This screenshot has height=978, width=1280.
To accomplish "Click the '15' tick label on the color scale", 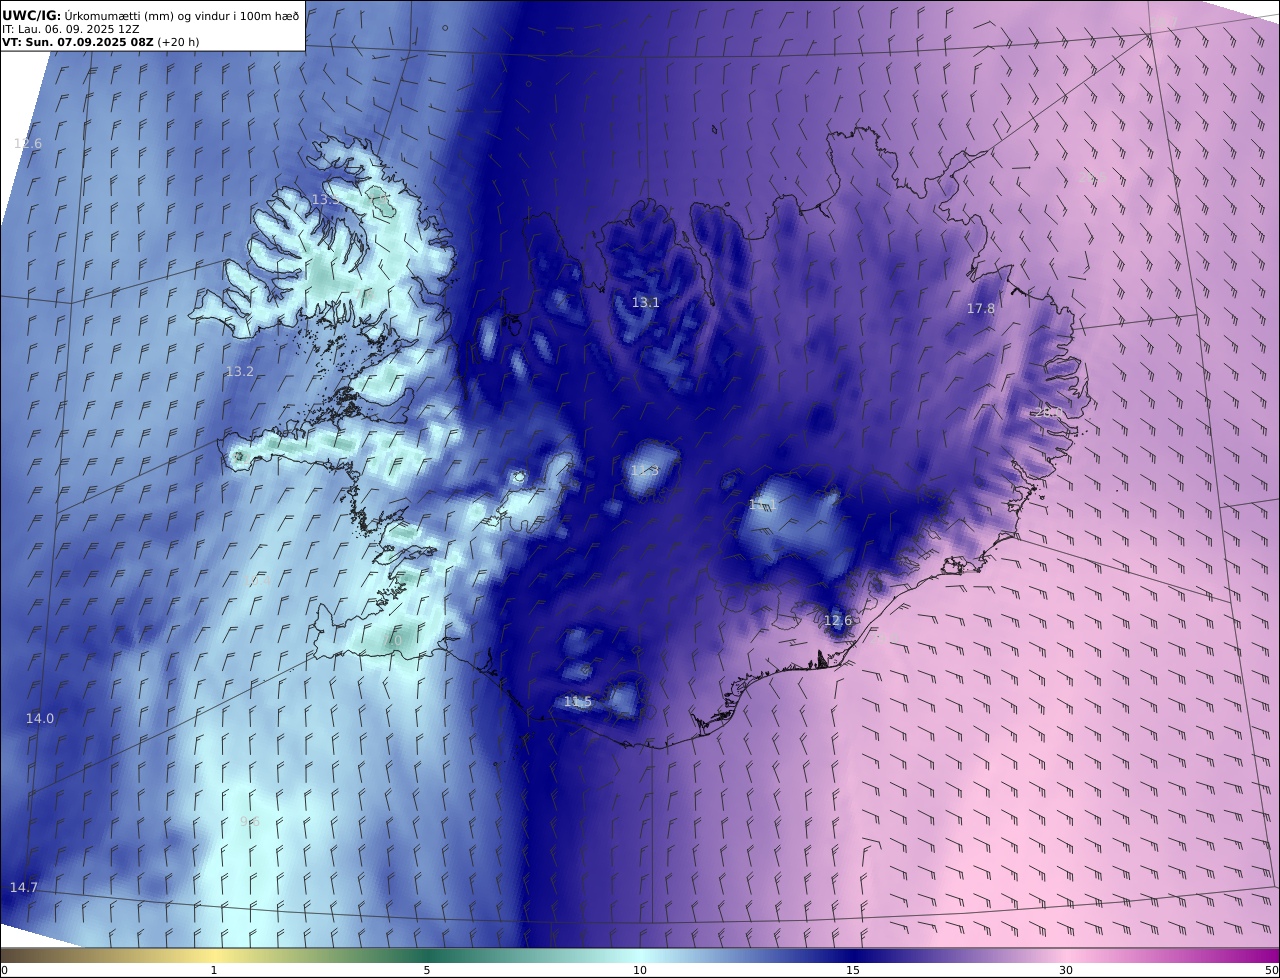I will coord(853,970).
